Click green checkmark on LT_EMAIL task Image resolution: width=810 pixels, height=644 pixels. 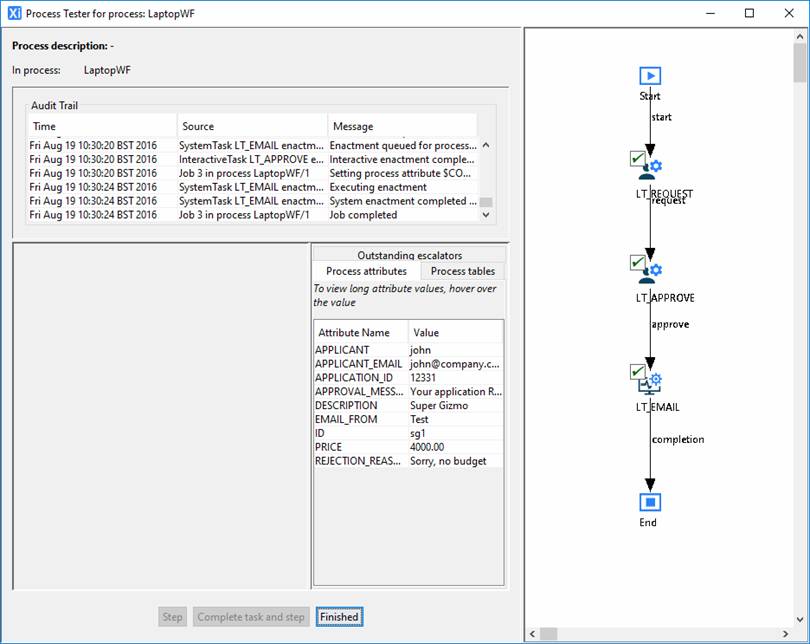636,371
